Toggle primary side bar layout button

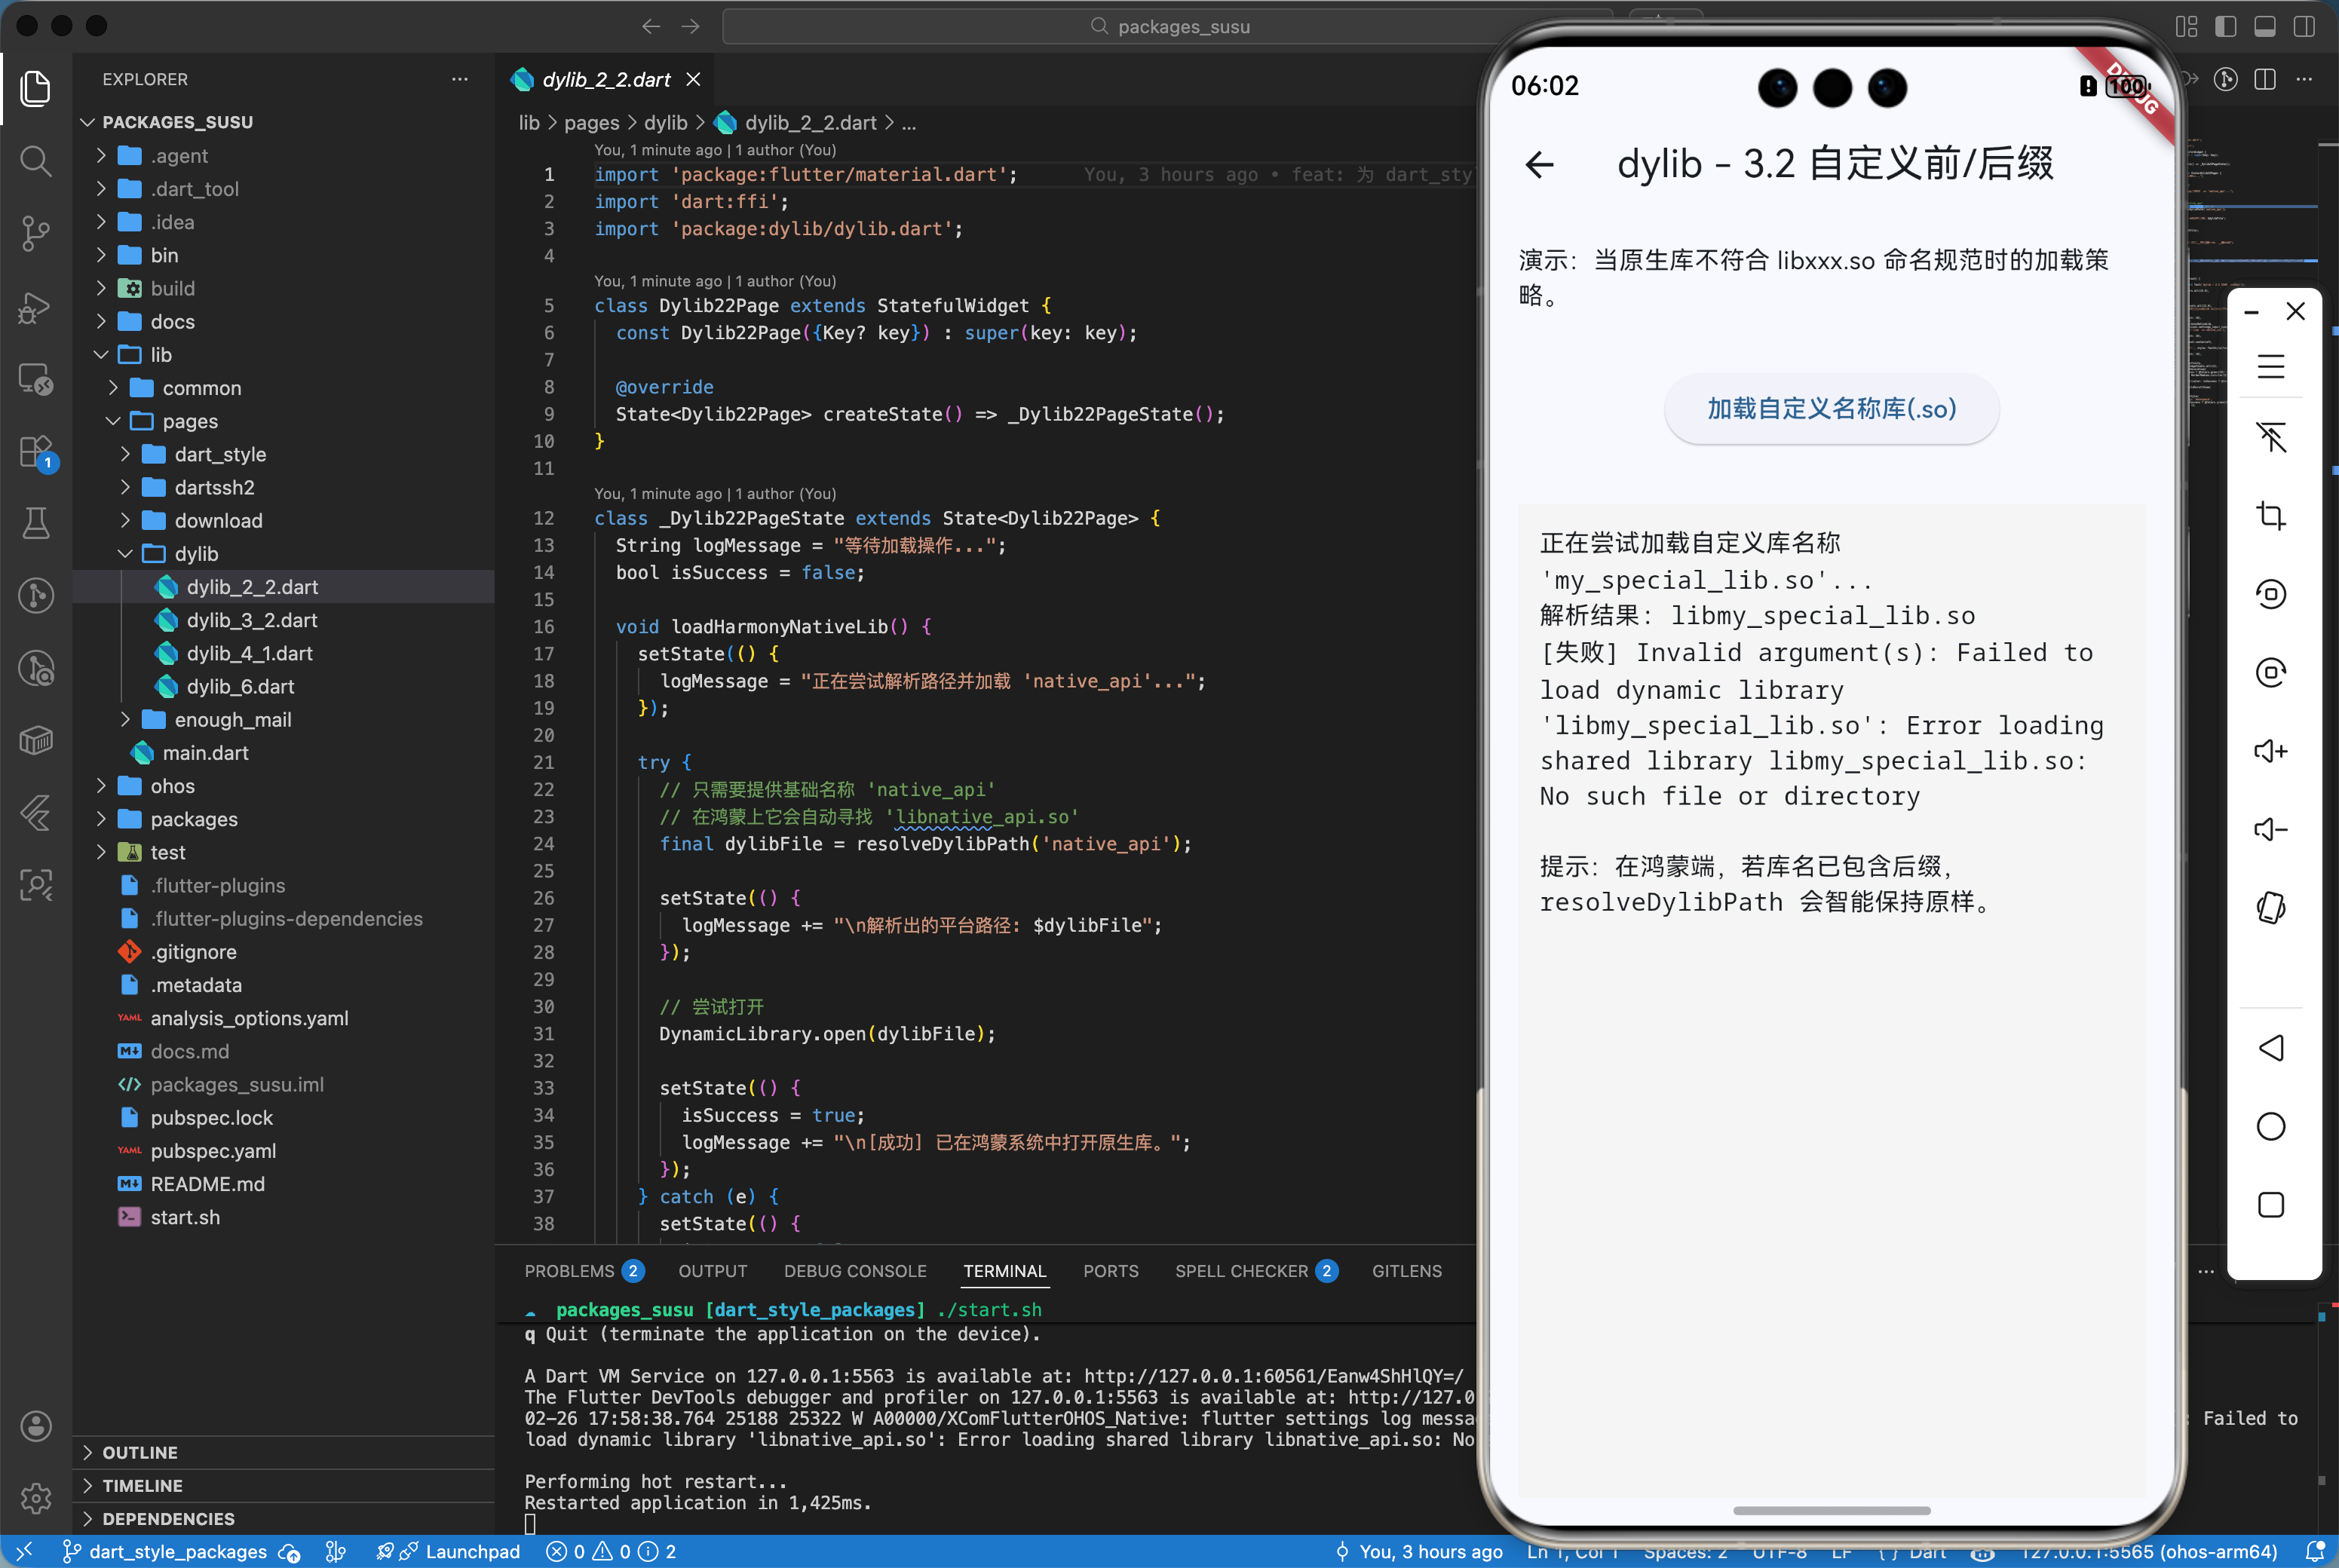point(2225,26)
